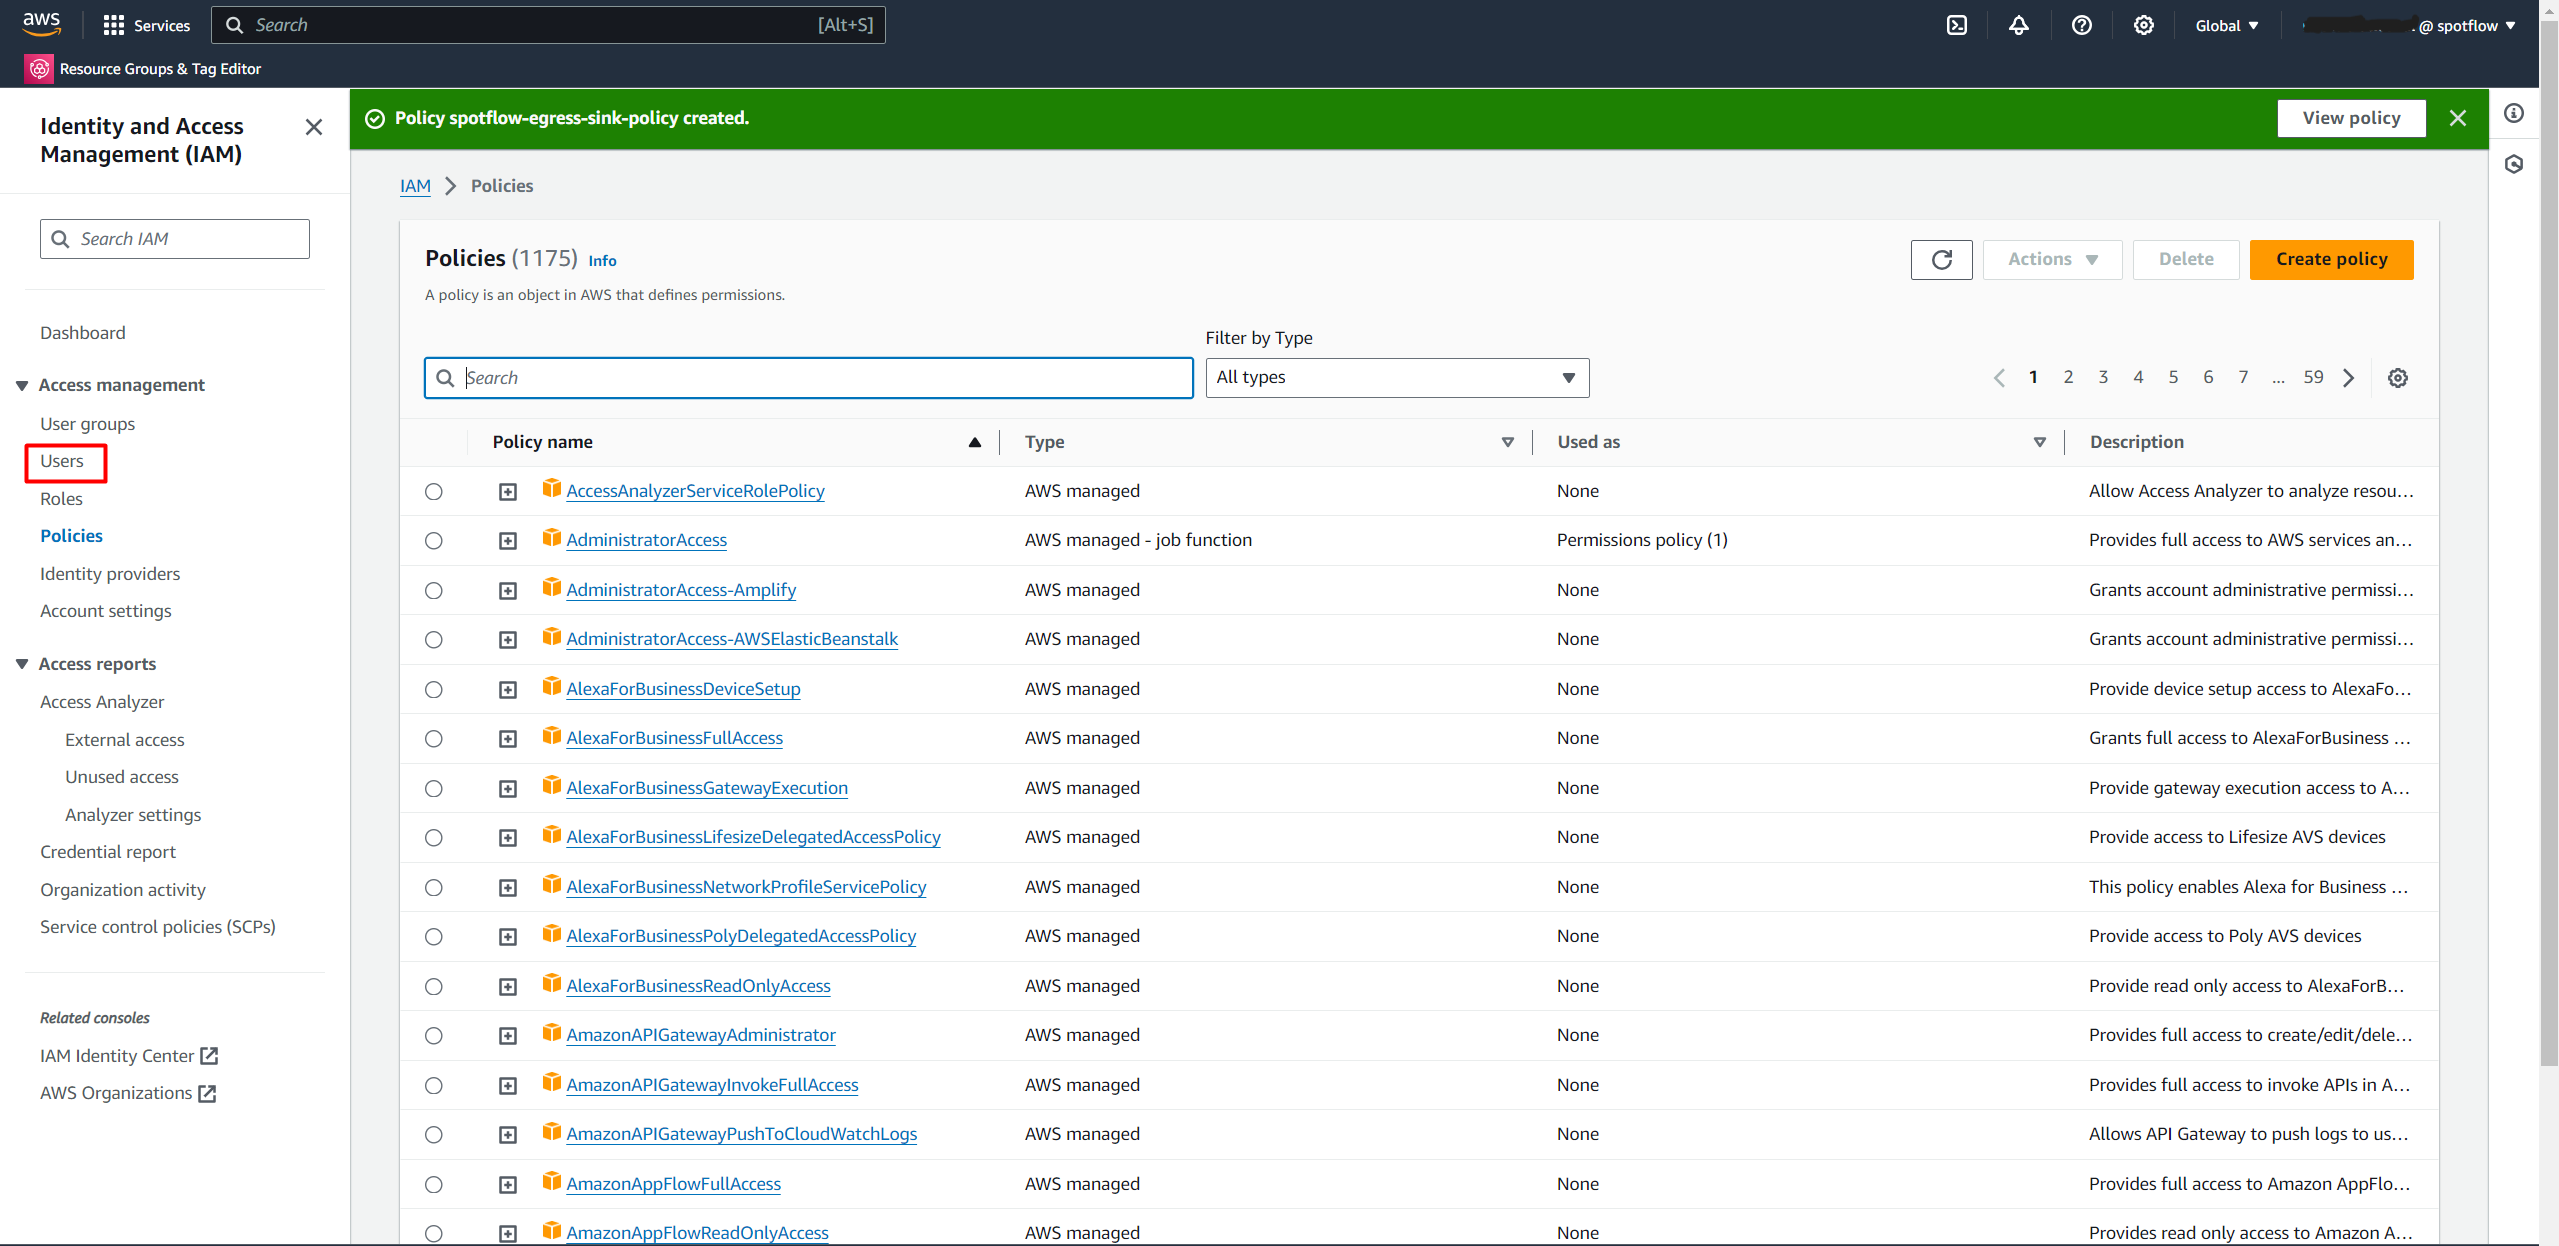
Task: Expand the AdministratorAccess row details
Action: [508, 541]
